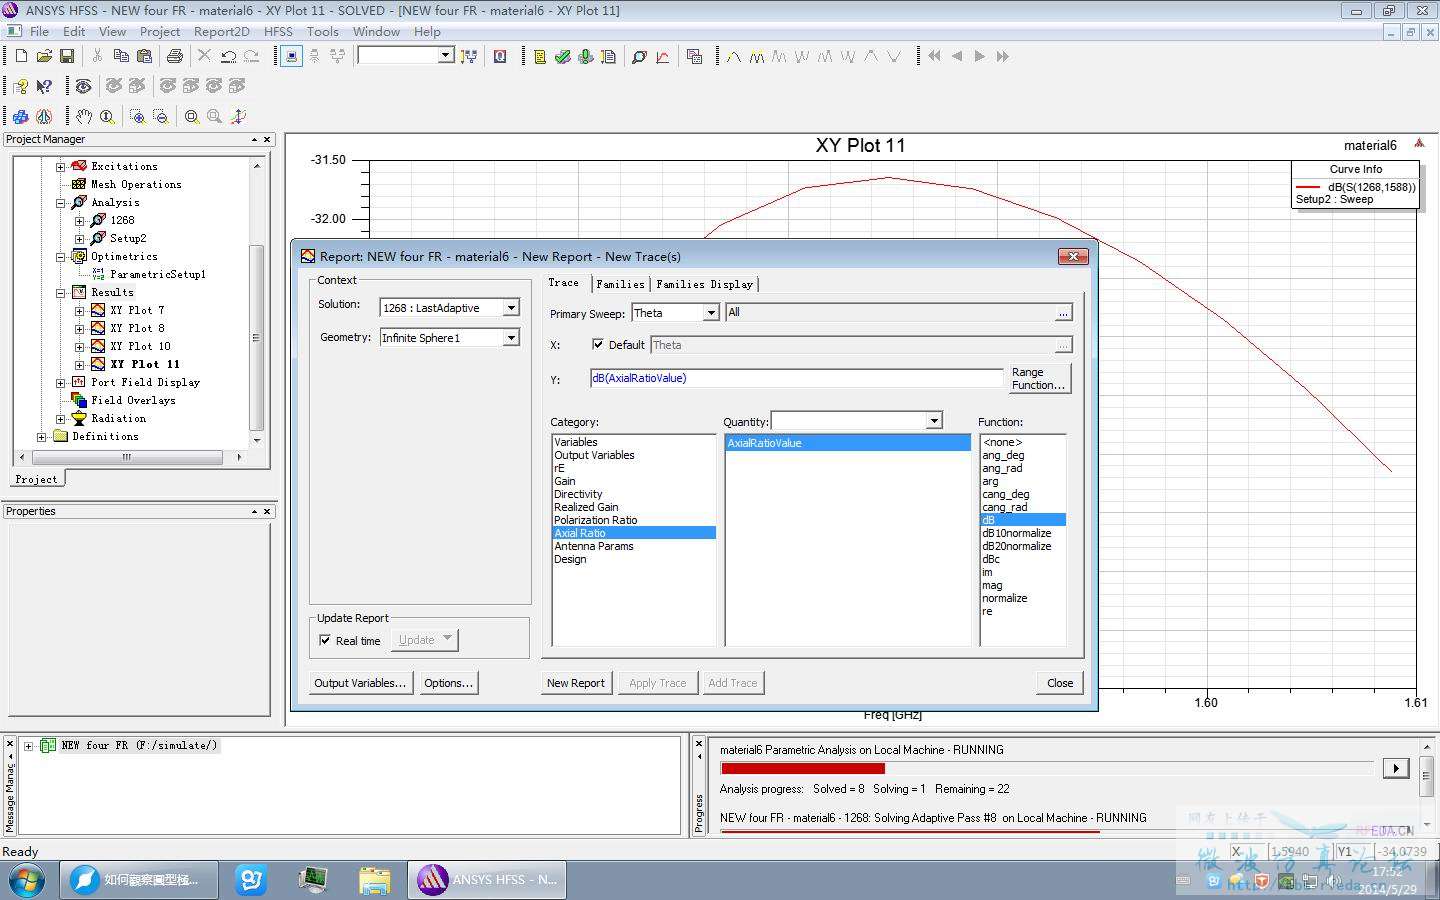Expand the XY Plot 7 node
The width and height of the screenshot is (1440, 900).
[79, 310]
